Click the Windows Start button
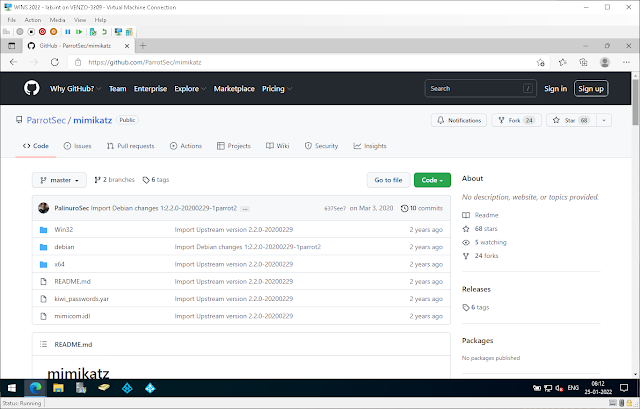This screenshot has height=409, width=640. tap(12, 388)
